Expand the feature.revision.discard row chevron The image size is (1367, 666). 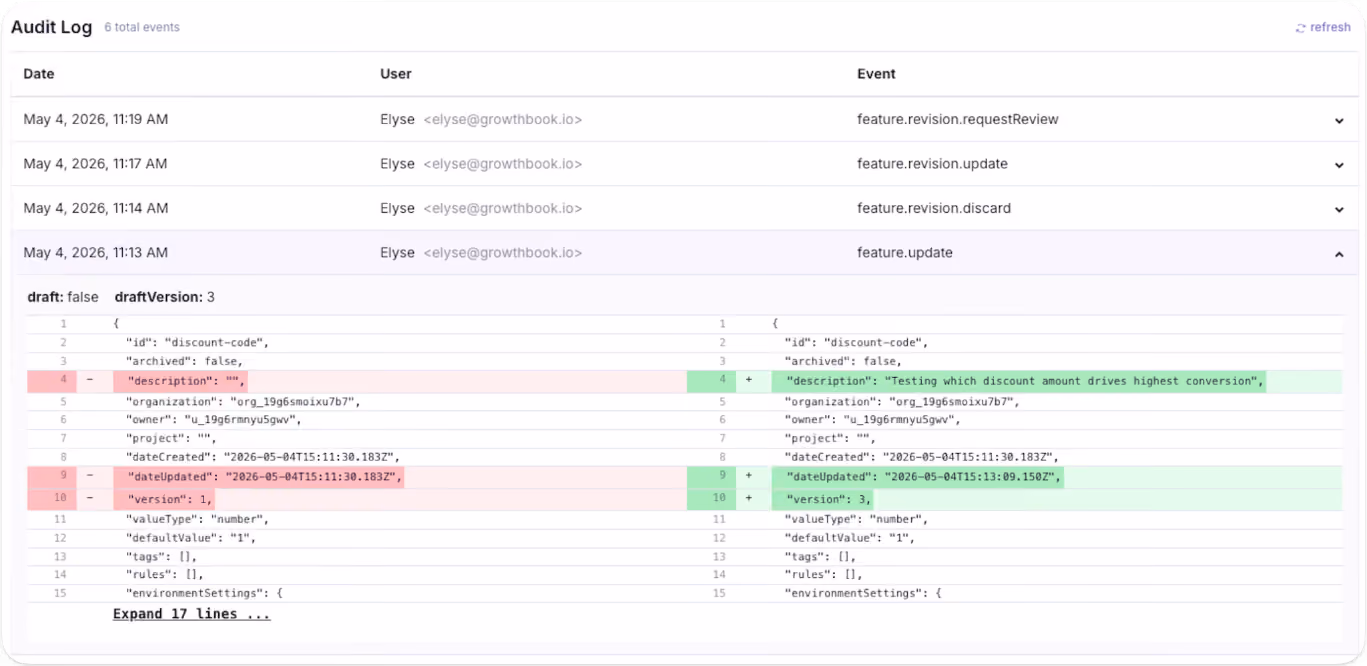pyautogui.click(x=1339, y=210)
